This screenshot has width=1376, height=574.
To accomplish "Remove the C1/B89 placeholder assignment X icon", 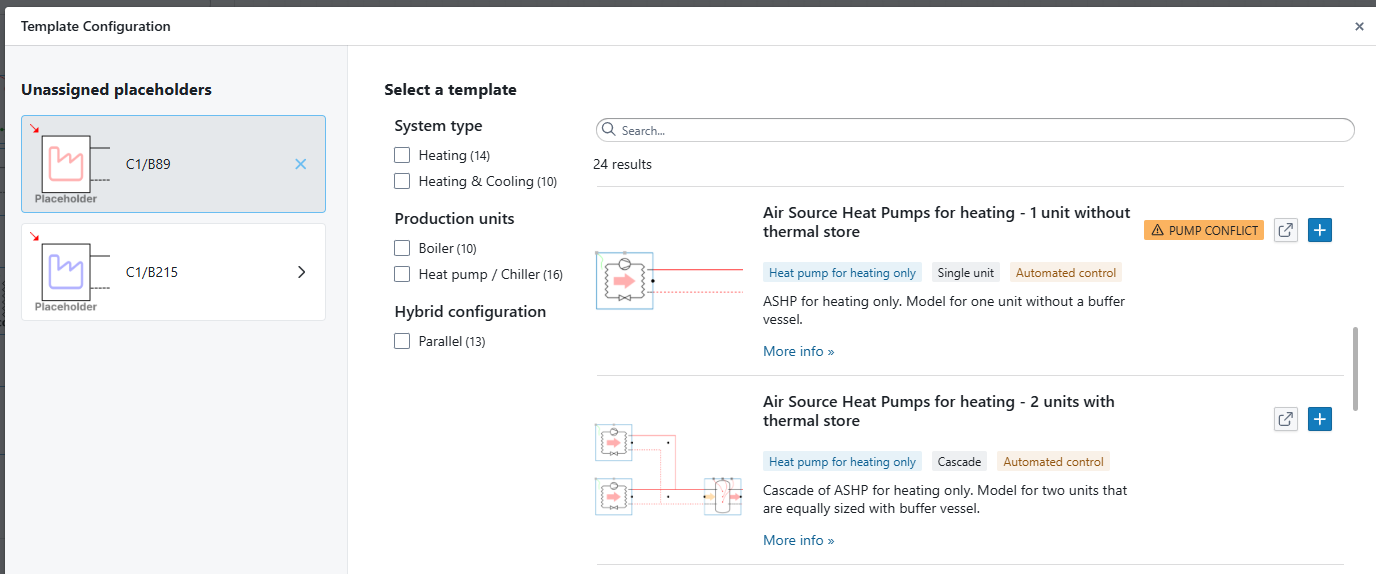I will 301,164.
